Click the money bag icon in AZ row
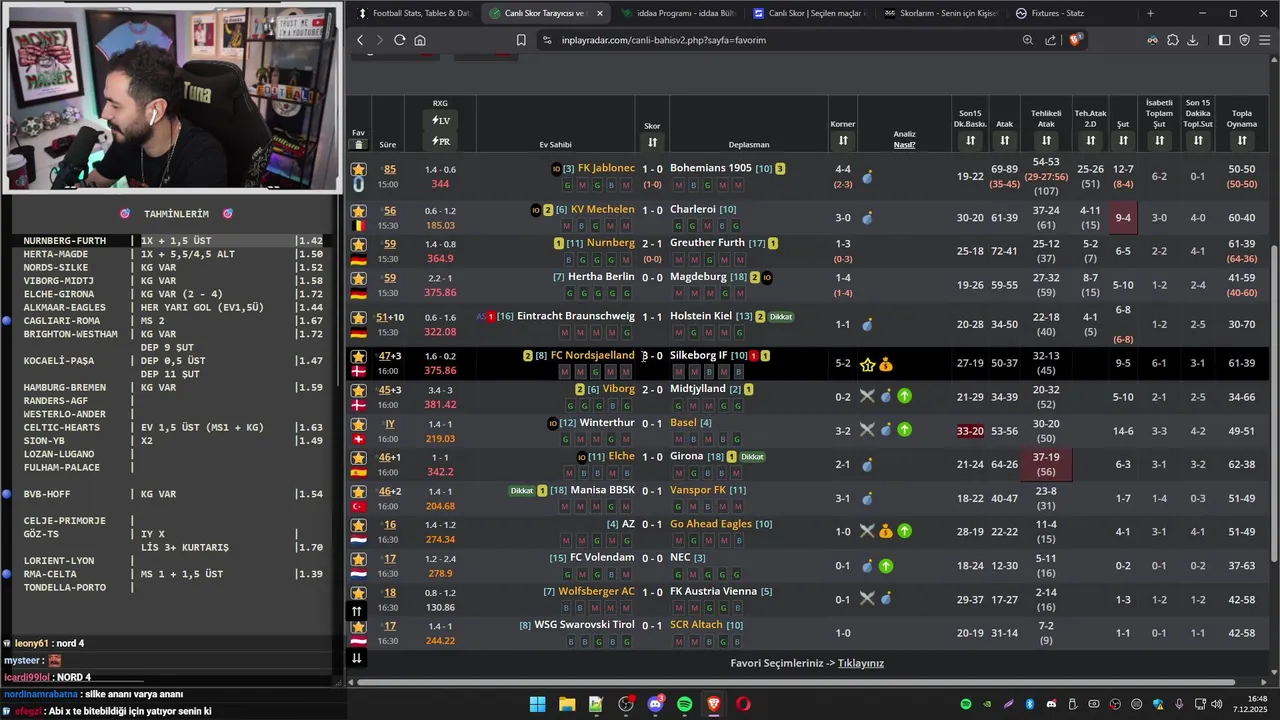This screenshot has height=720, width=1280. (886, 531)
